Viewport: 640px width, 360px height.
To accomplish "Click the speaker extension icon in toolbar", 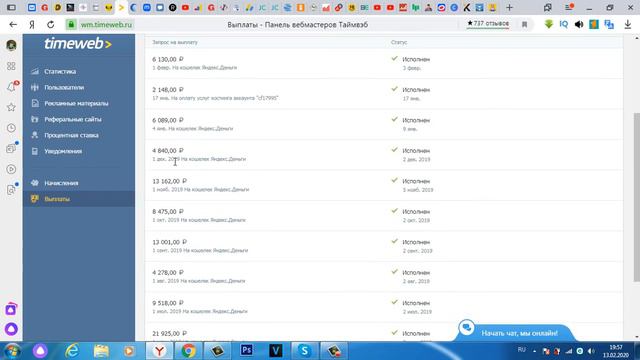I will 579,24.
